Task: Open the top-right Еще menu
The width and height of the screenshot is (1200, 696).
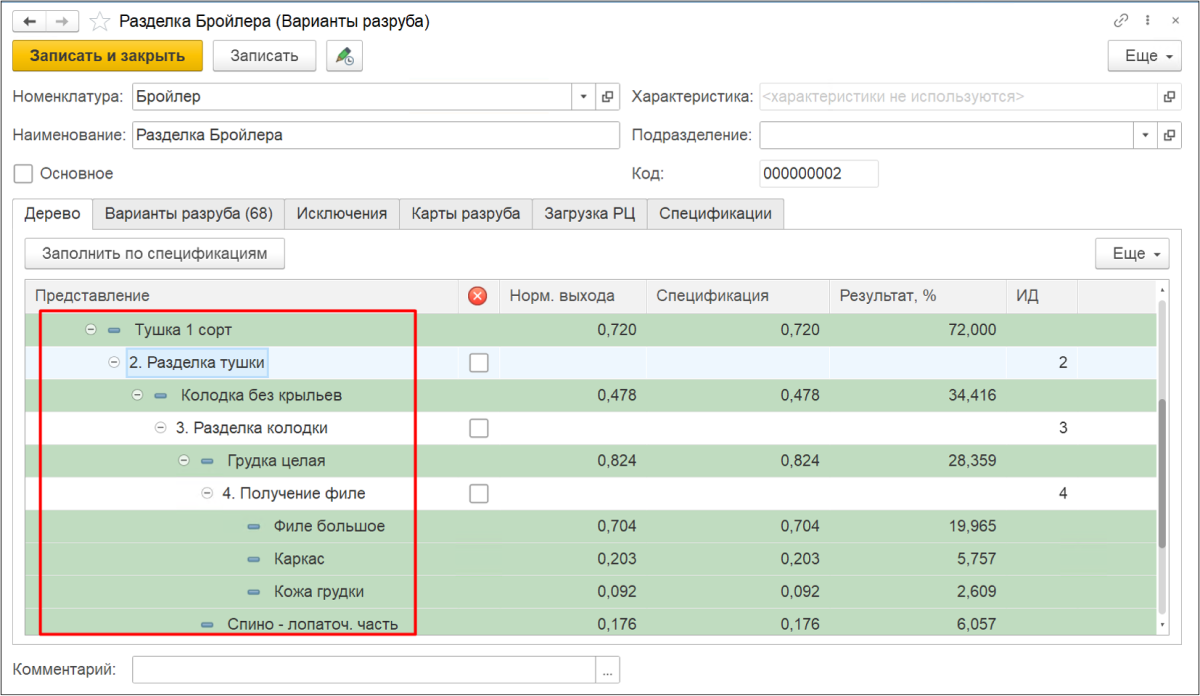Action: (x=1145, y=56)
